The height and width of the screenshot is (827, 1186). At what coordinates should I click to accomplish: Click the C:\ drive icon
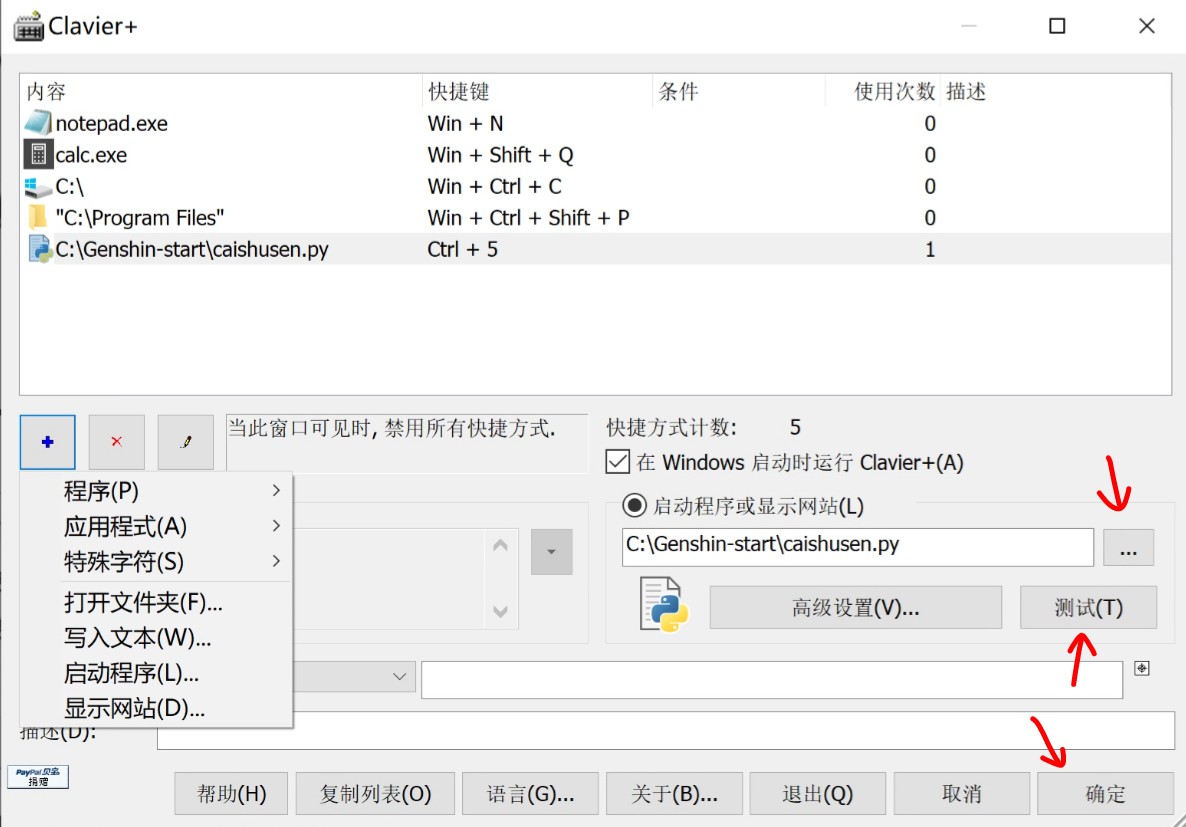tap(38, 186)
